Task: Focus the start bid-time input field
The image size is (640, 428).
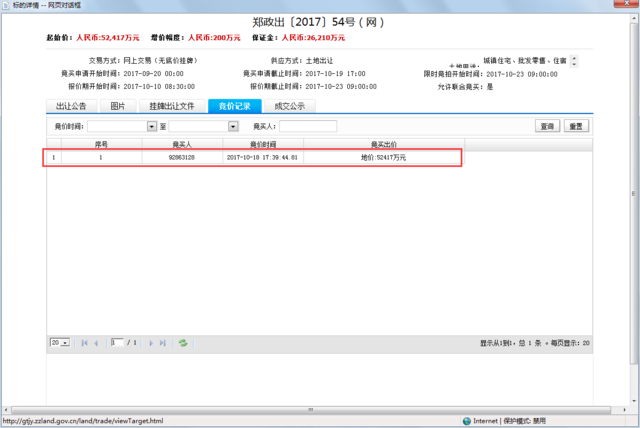Action: coord(118,126)
